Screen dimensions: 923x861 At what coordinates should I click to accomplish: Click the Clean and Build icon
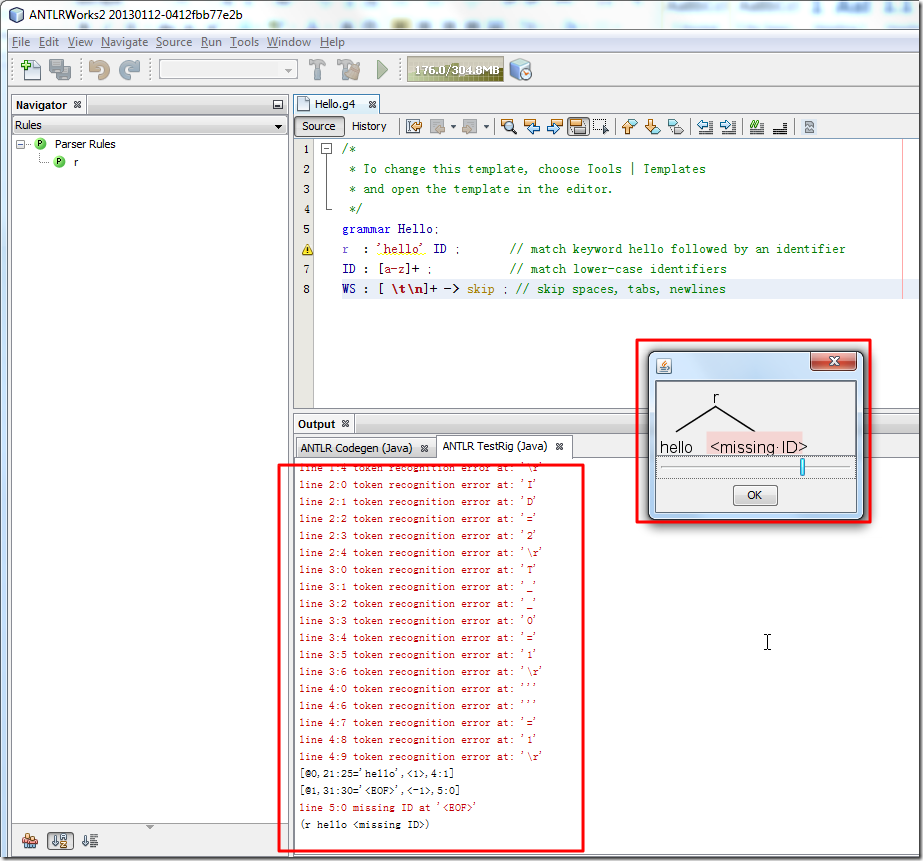[349, 70]
